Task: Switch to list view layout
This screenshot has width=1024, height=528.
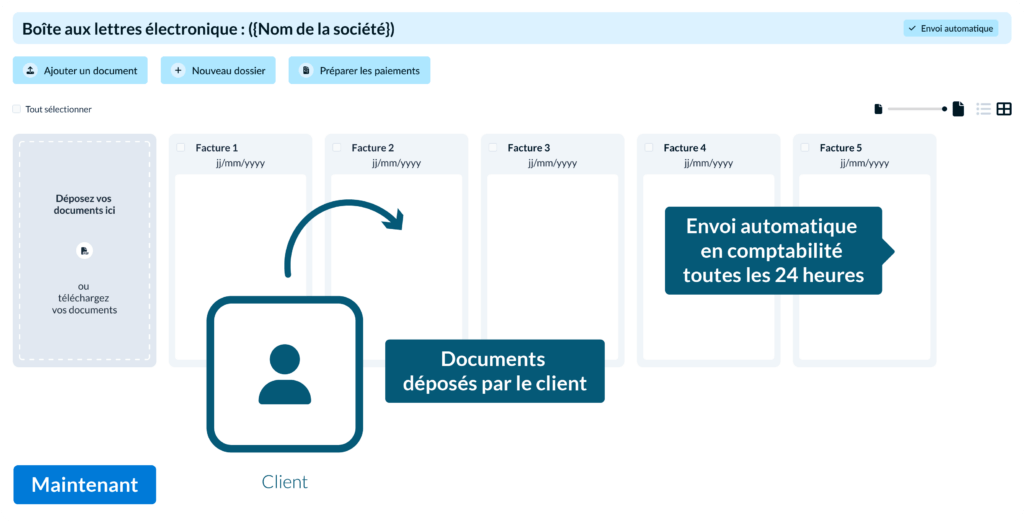Action: [984, 109]
